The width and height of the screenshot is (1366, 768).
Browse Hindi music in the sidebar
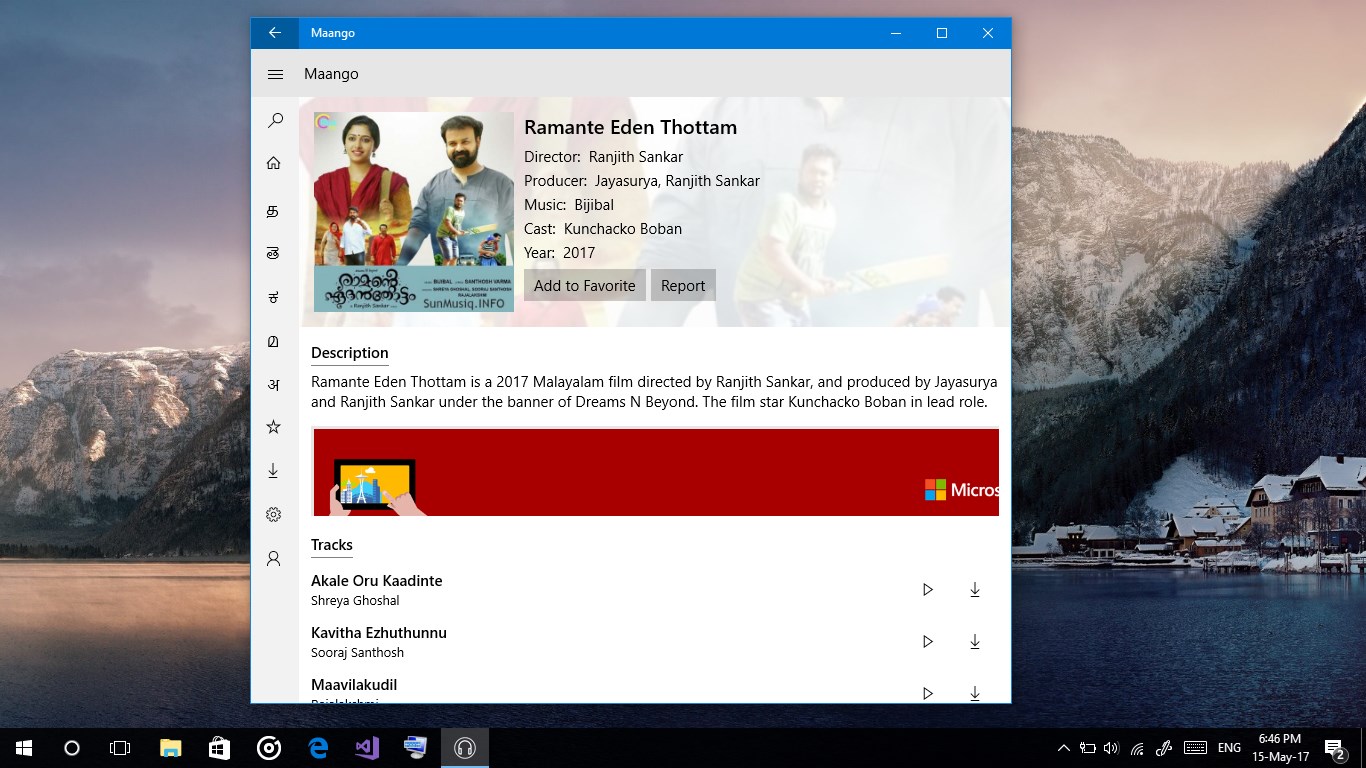[273, 384]
